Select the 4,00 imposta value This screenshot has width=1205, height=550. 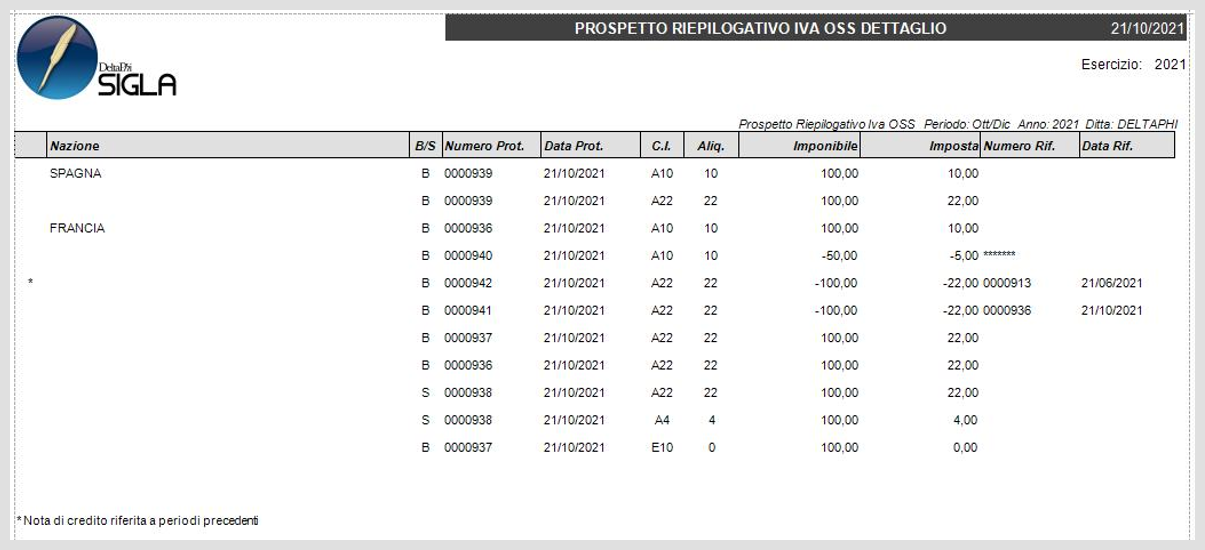966,420
